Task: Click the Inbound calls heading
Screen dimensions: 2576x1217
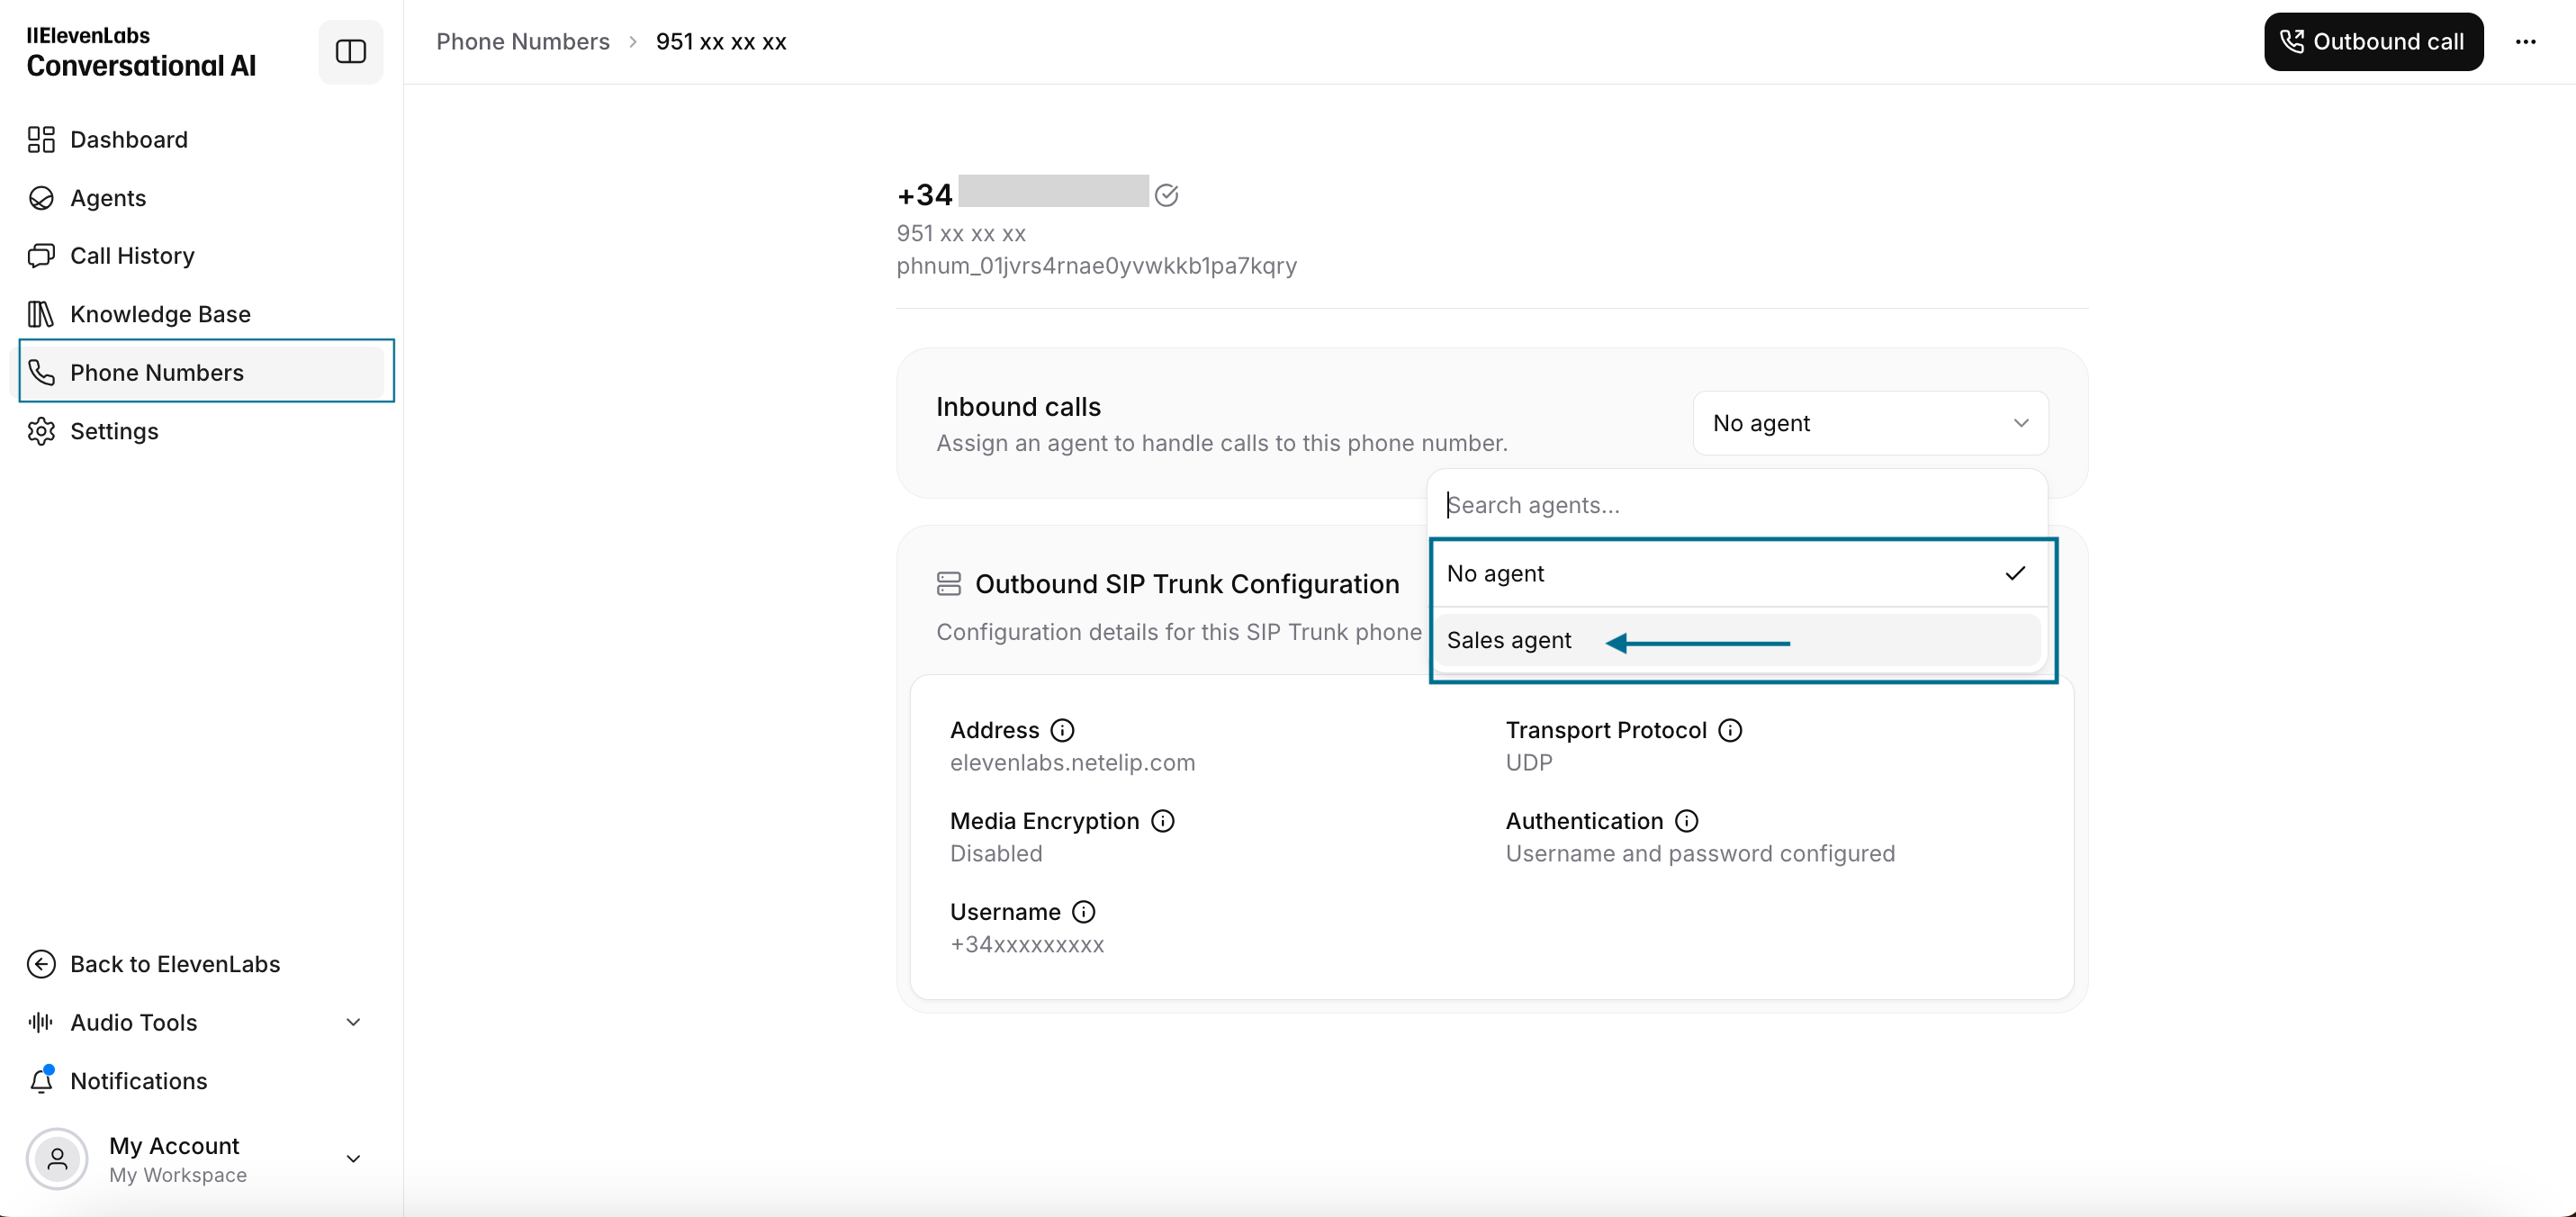Action: click(x=1018, y=407)
